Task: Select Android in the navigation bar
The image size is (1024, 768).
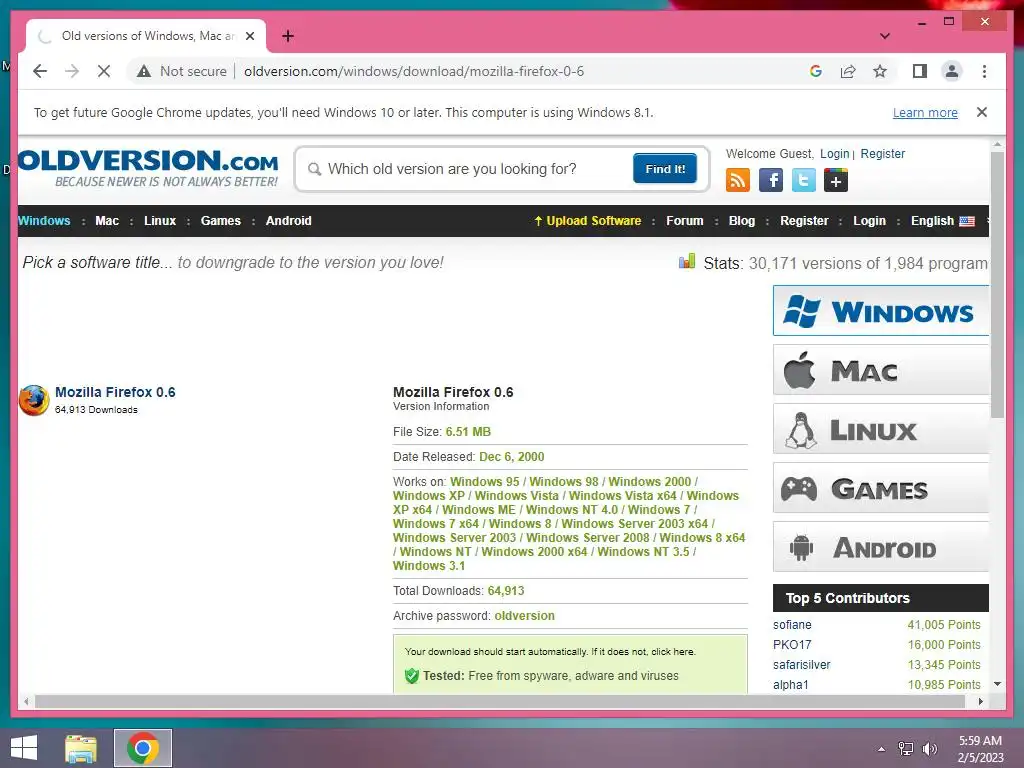Action: point(289,221)
